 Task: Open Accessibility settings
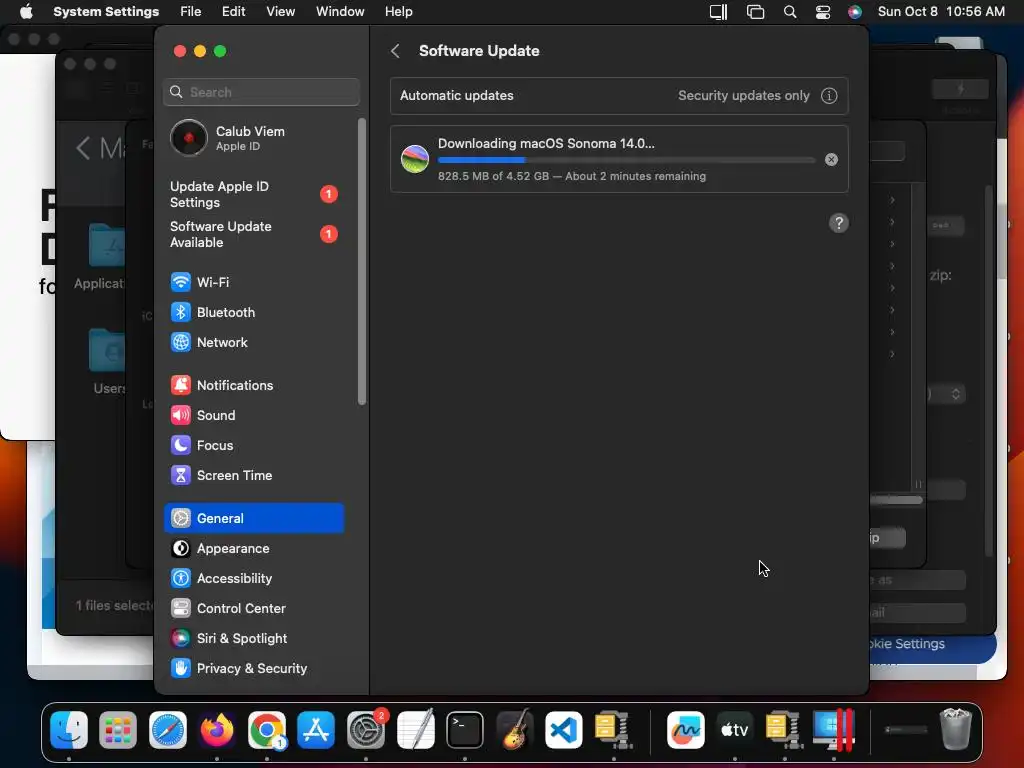point(253,579)
